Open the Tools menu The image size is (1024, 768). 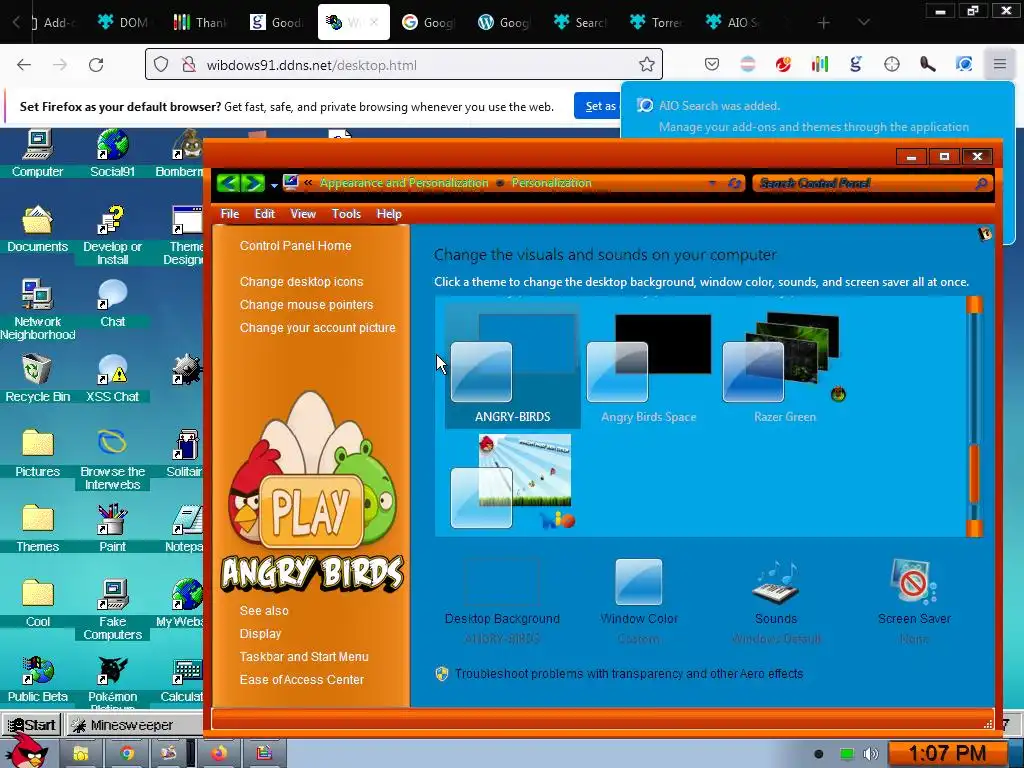(x=346, y=214)
